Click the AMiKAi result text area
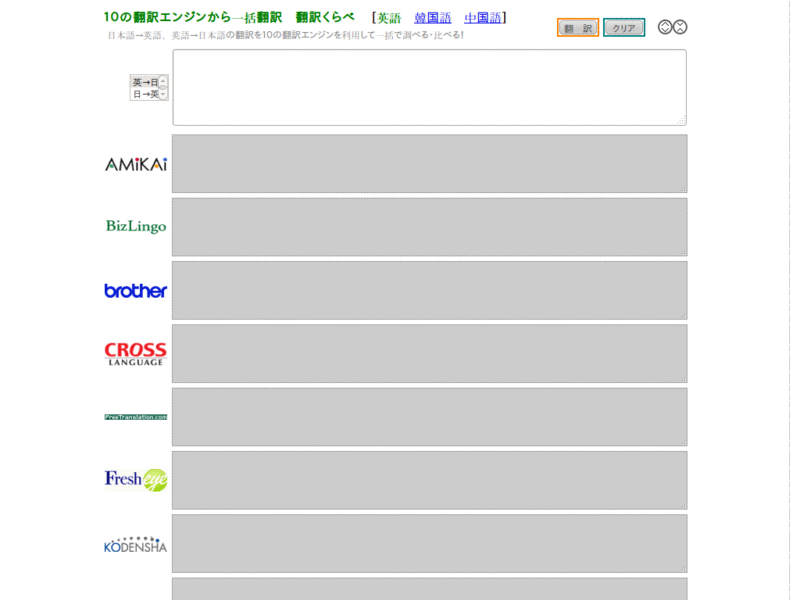 pos(430,164)
